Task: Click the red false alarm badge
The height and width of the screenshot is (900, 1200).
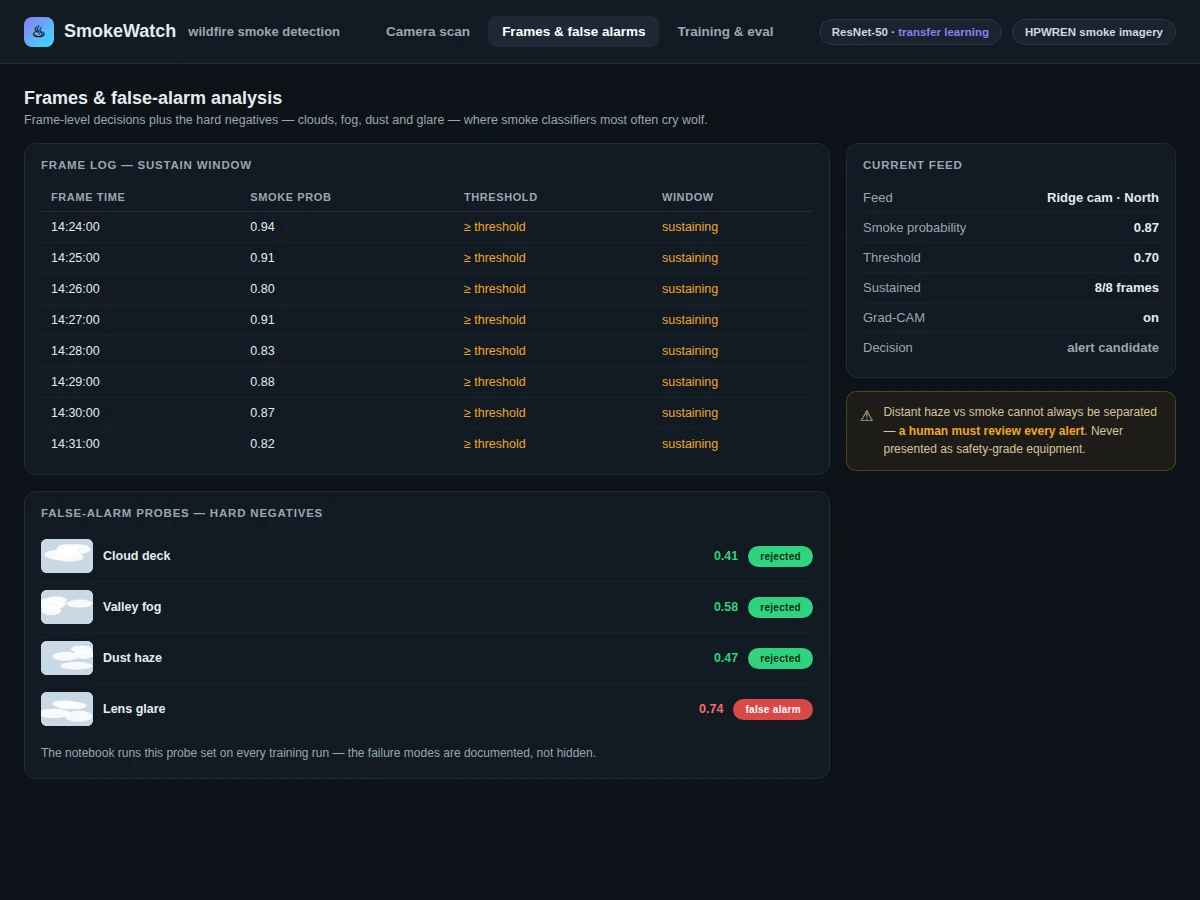Action: point(773,709)
